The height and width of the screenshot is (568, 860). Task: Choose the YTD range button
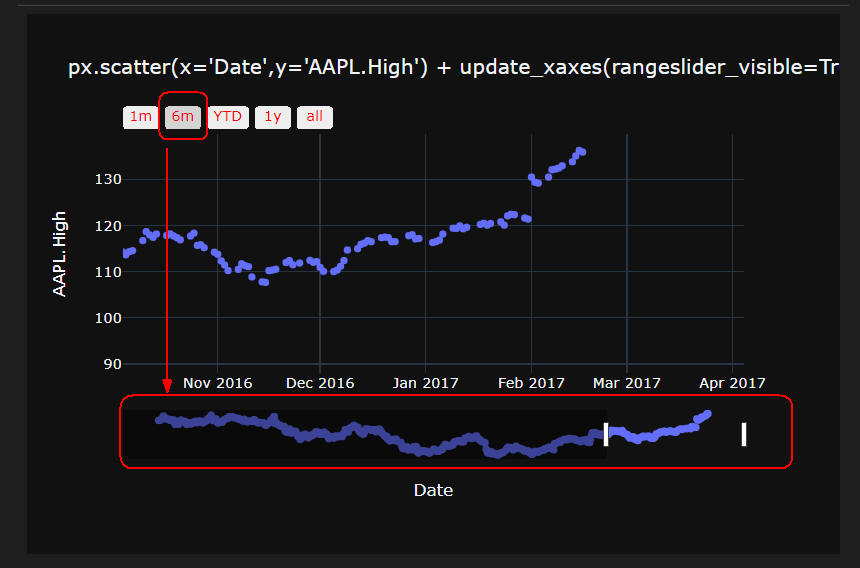coord(228,117)
